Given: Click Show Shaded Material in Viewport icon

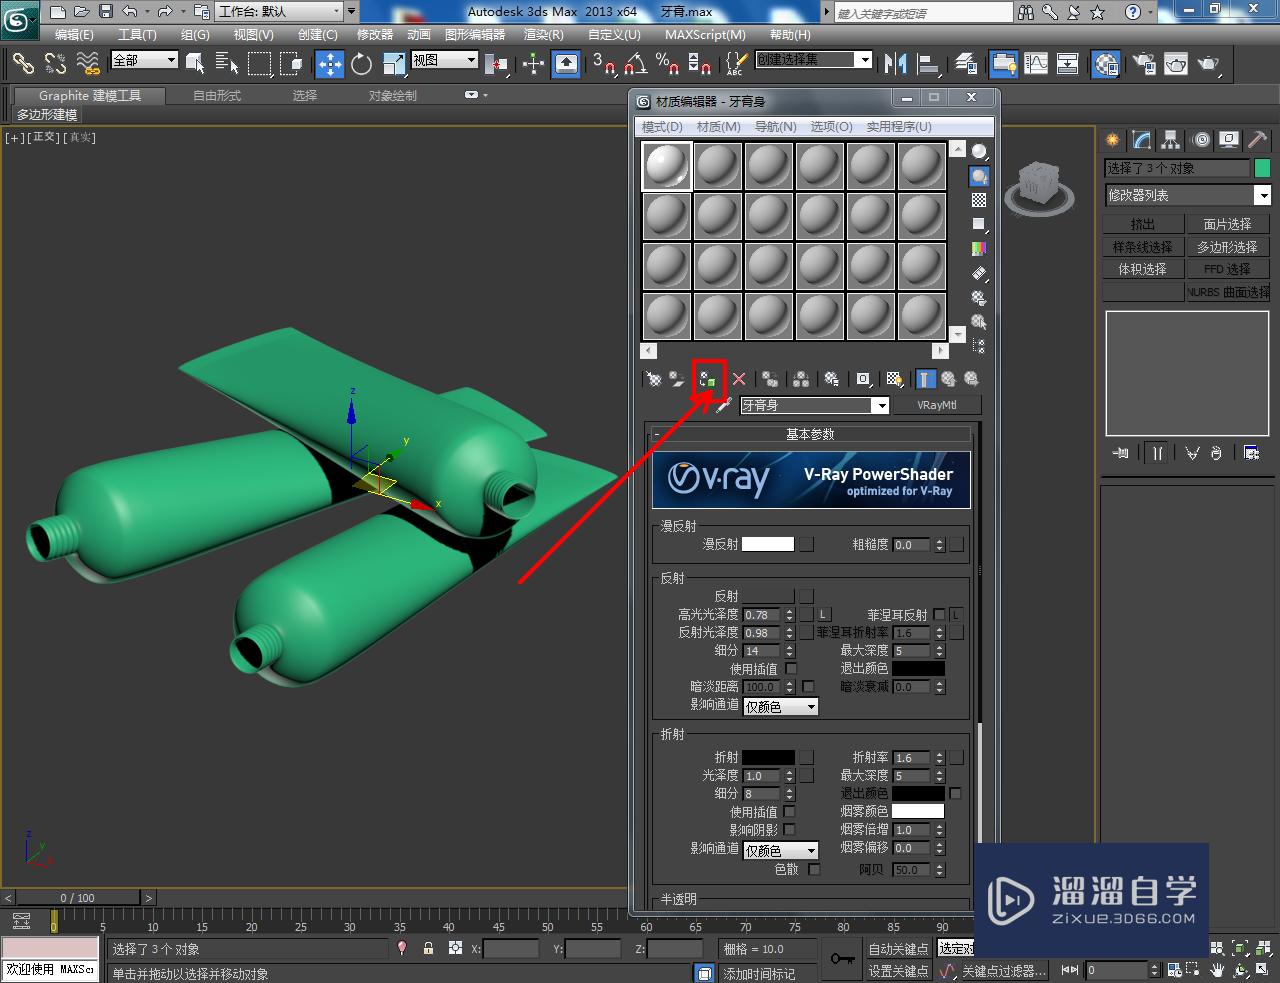Looking at the screenshot, I should 895,379.
